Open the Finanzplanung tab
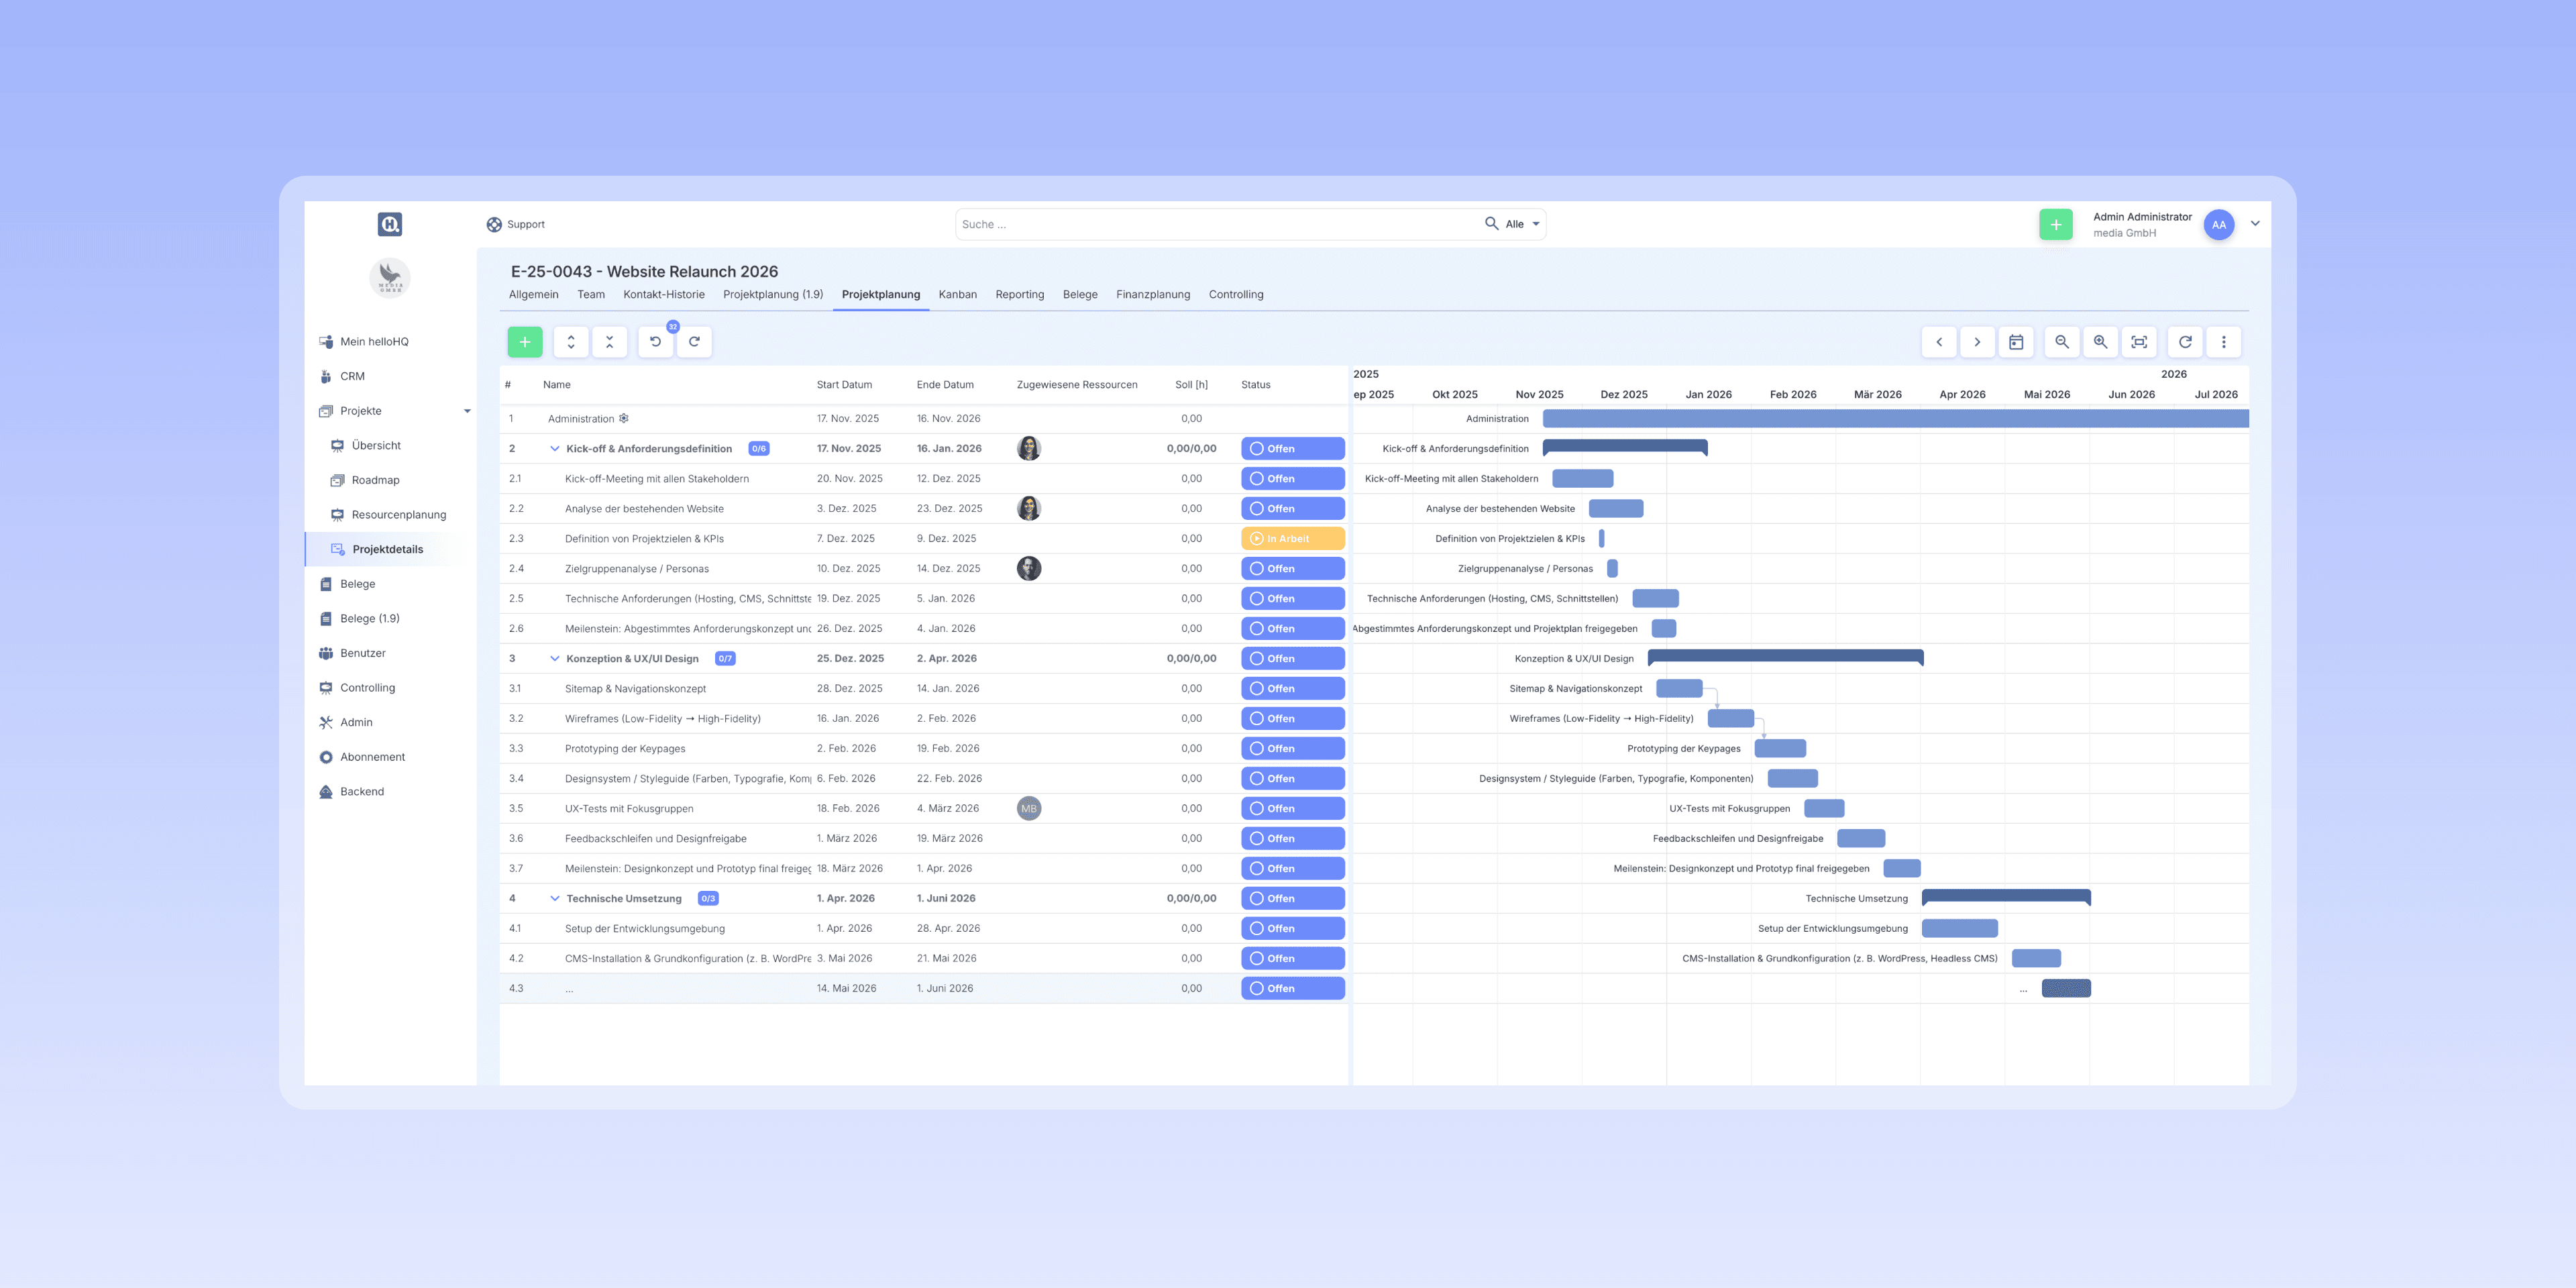The height and width of the screenshot is (1288, 2576). (x=1152, y=295)
